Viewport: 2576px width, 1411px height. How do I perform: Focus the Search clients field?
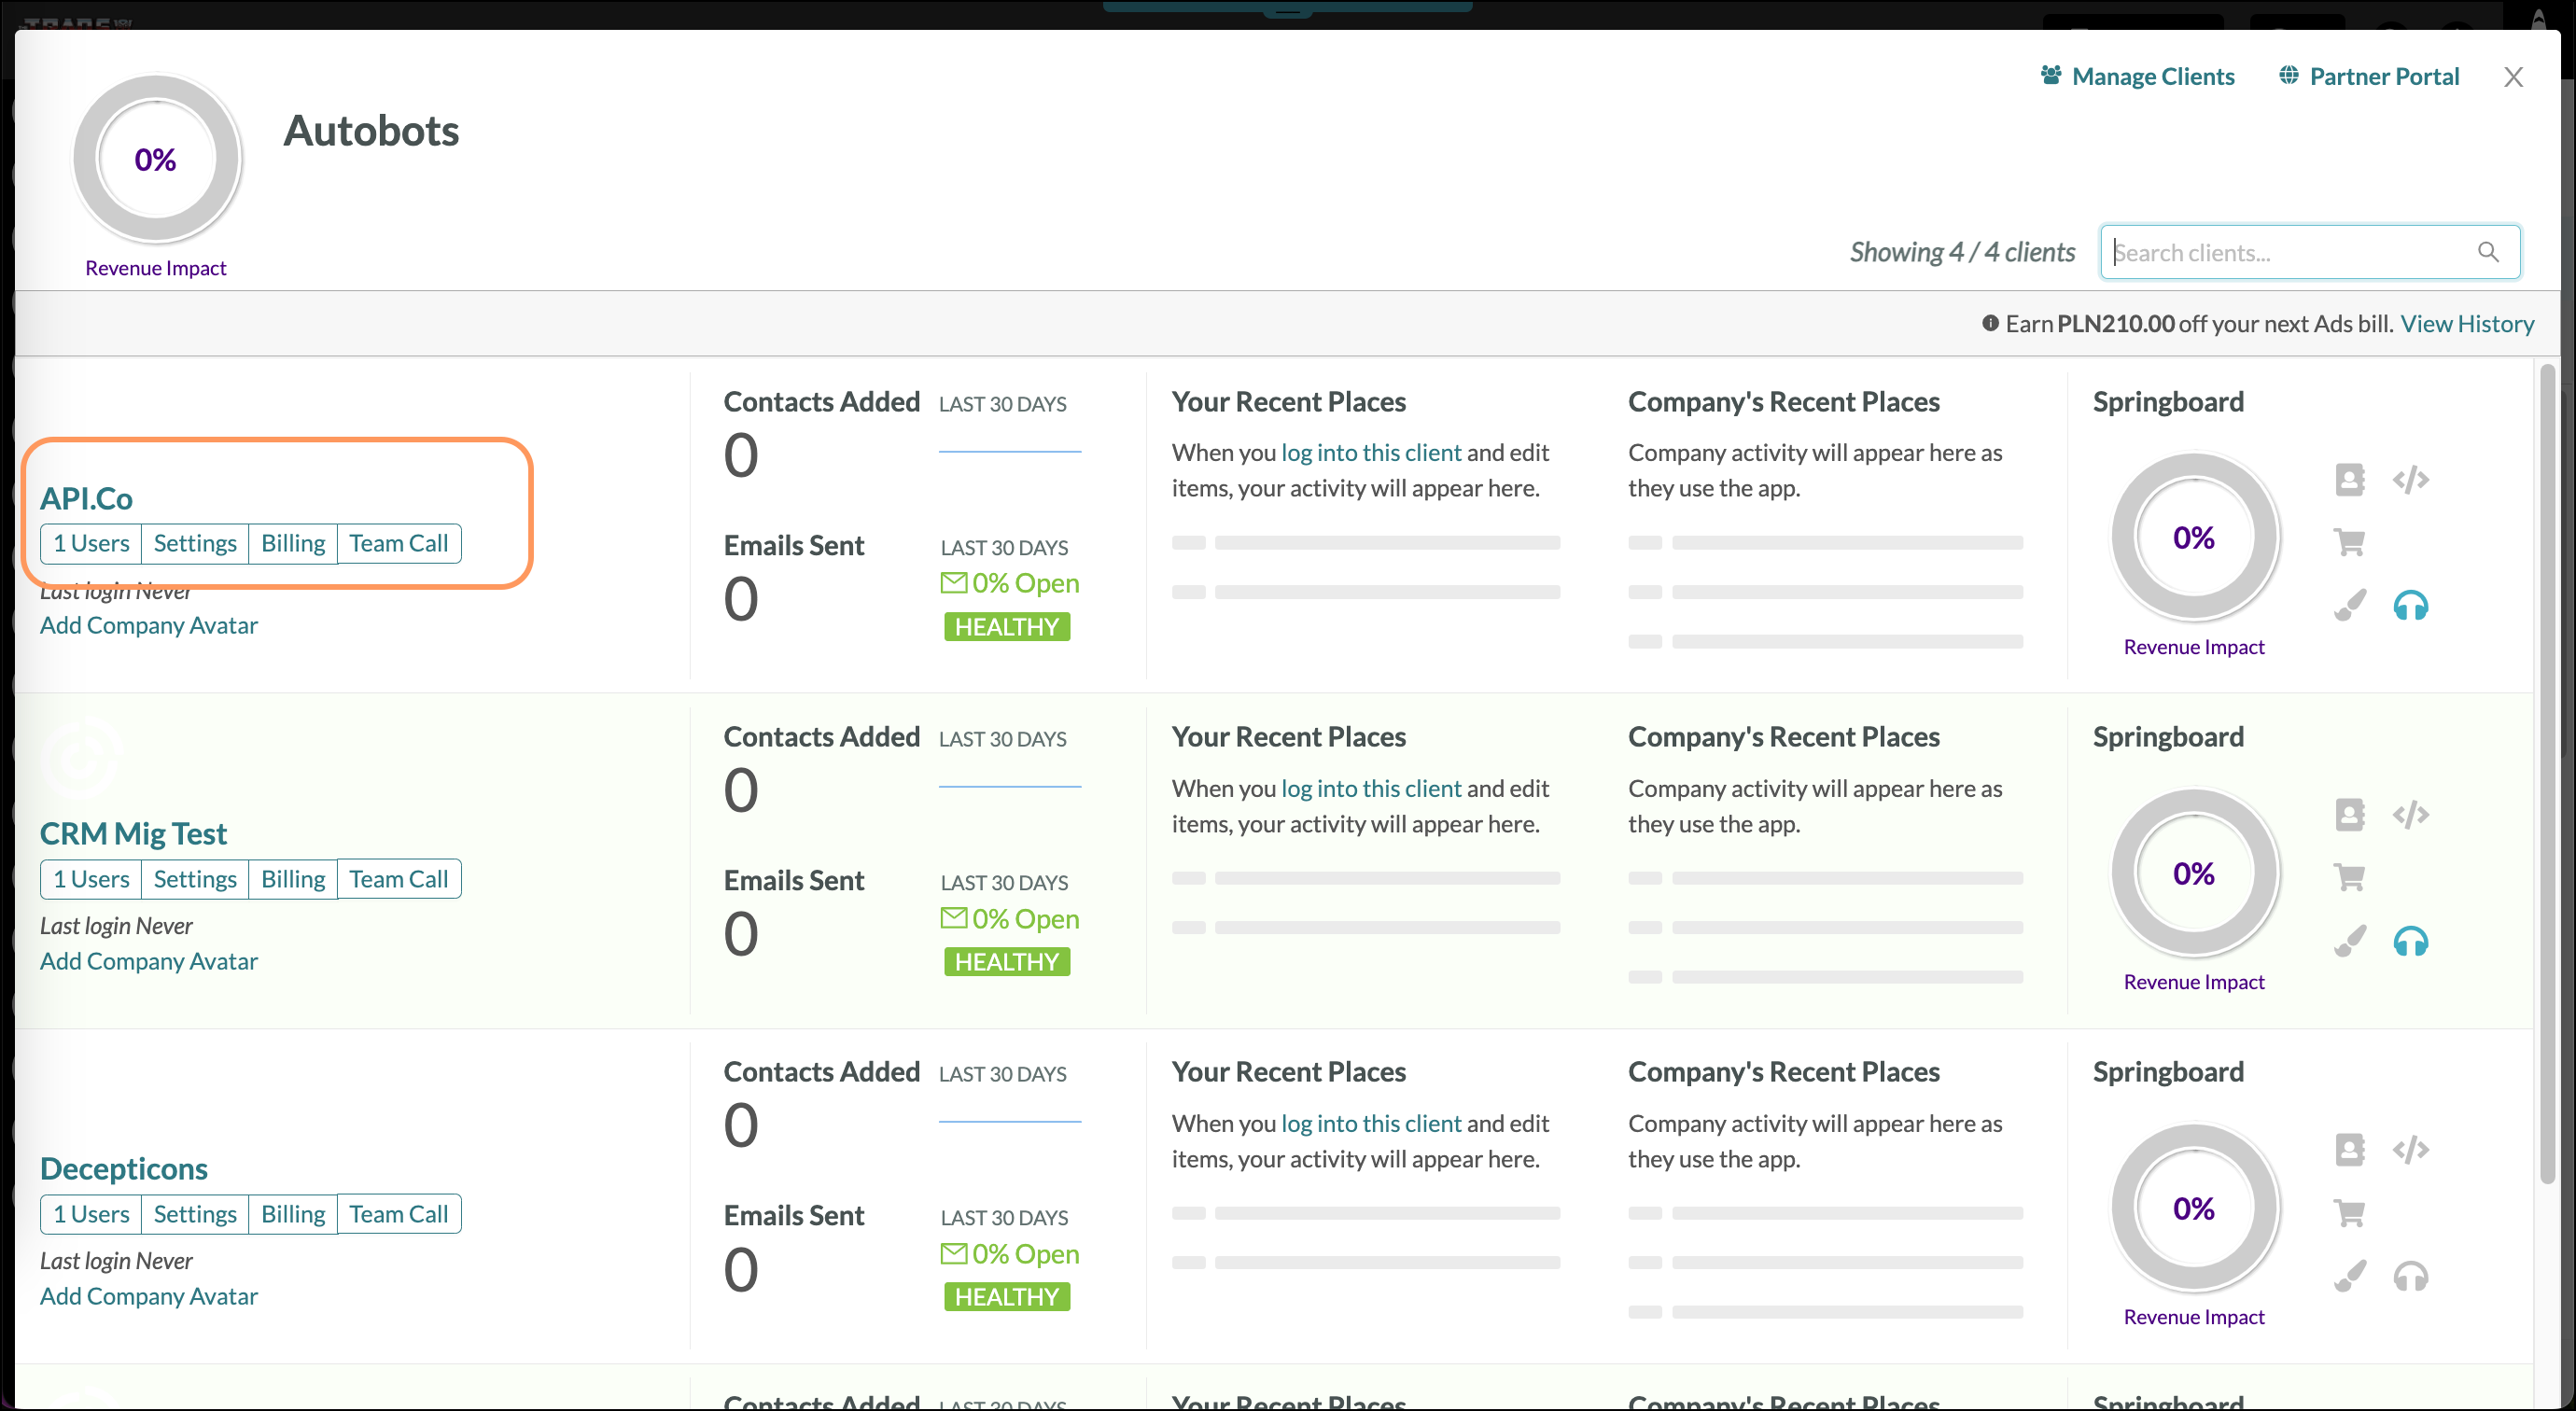click(x=2310, y=252)
